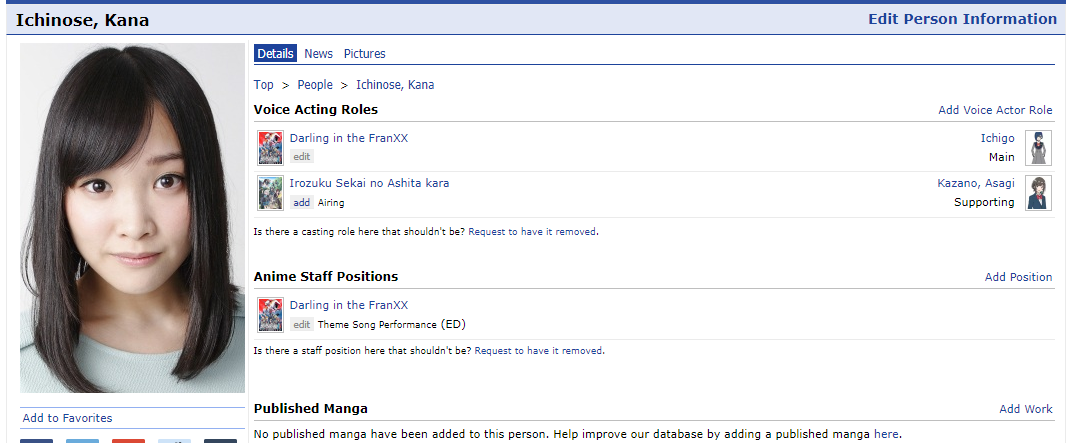
Task: Click the Add Position link
Action: pyautogui.click(x=1018, y=277)
